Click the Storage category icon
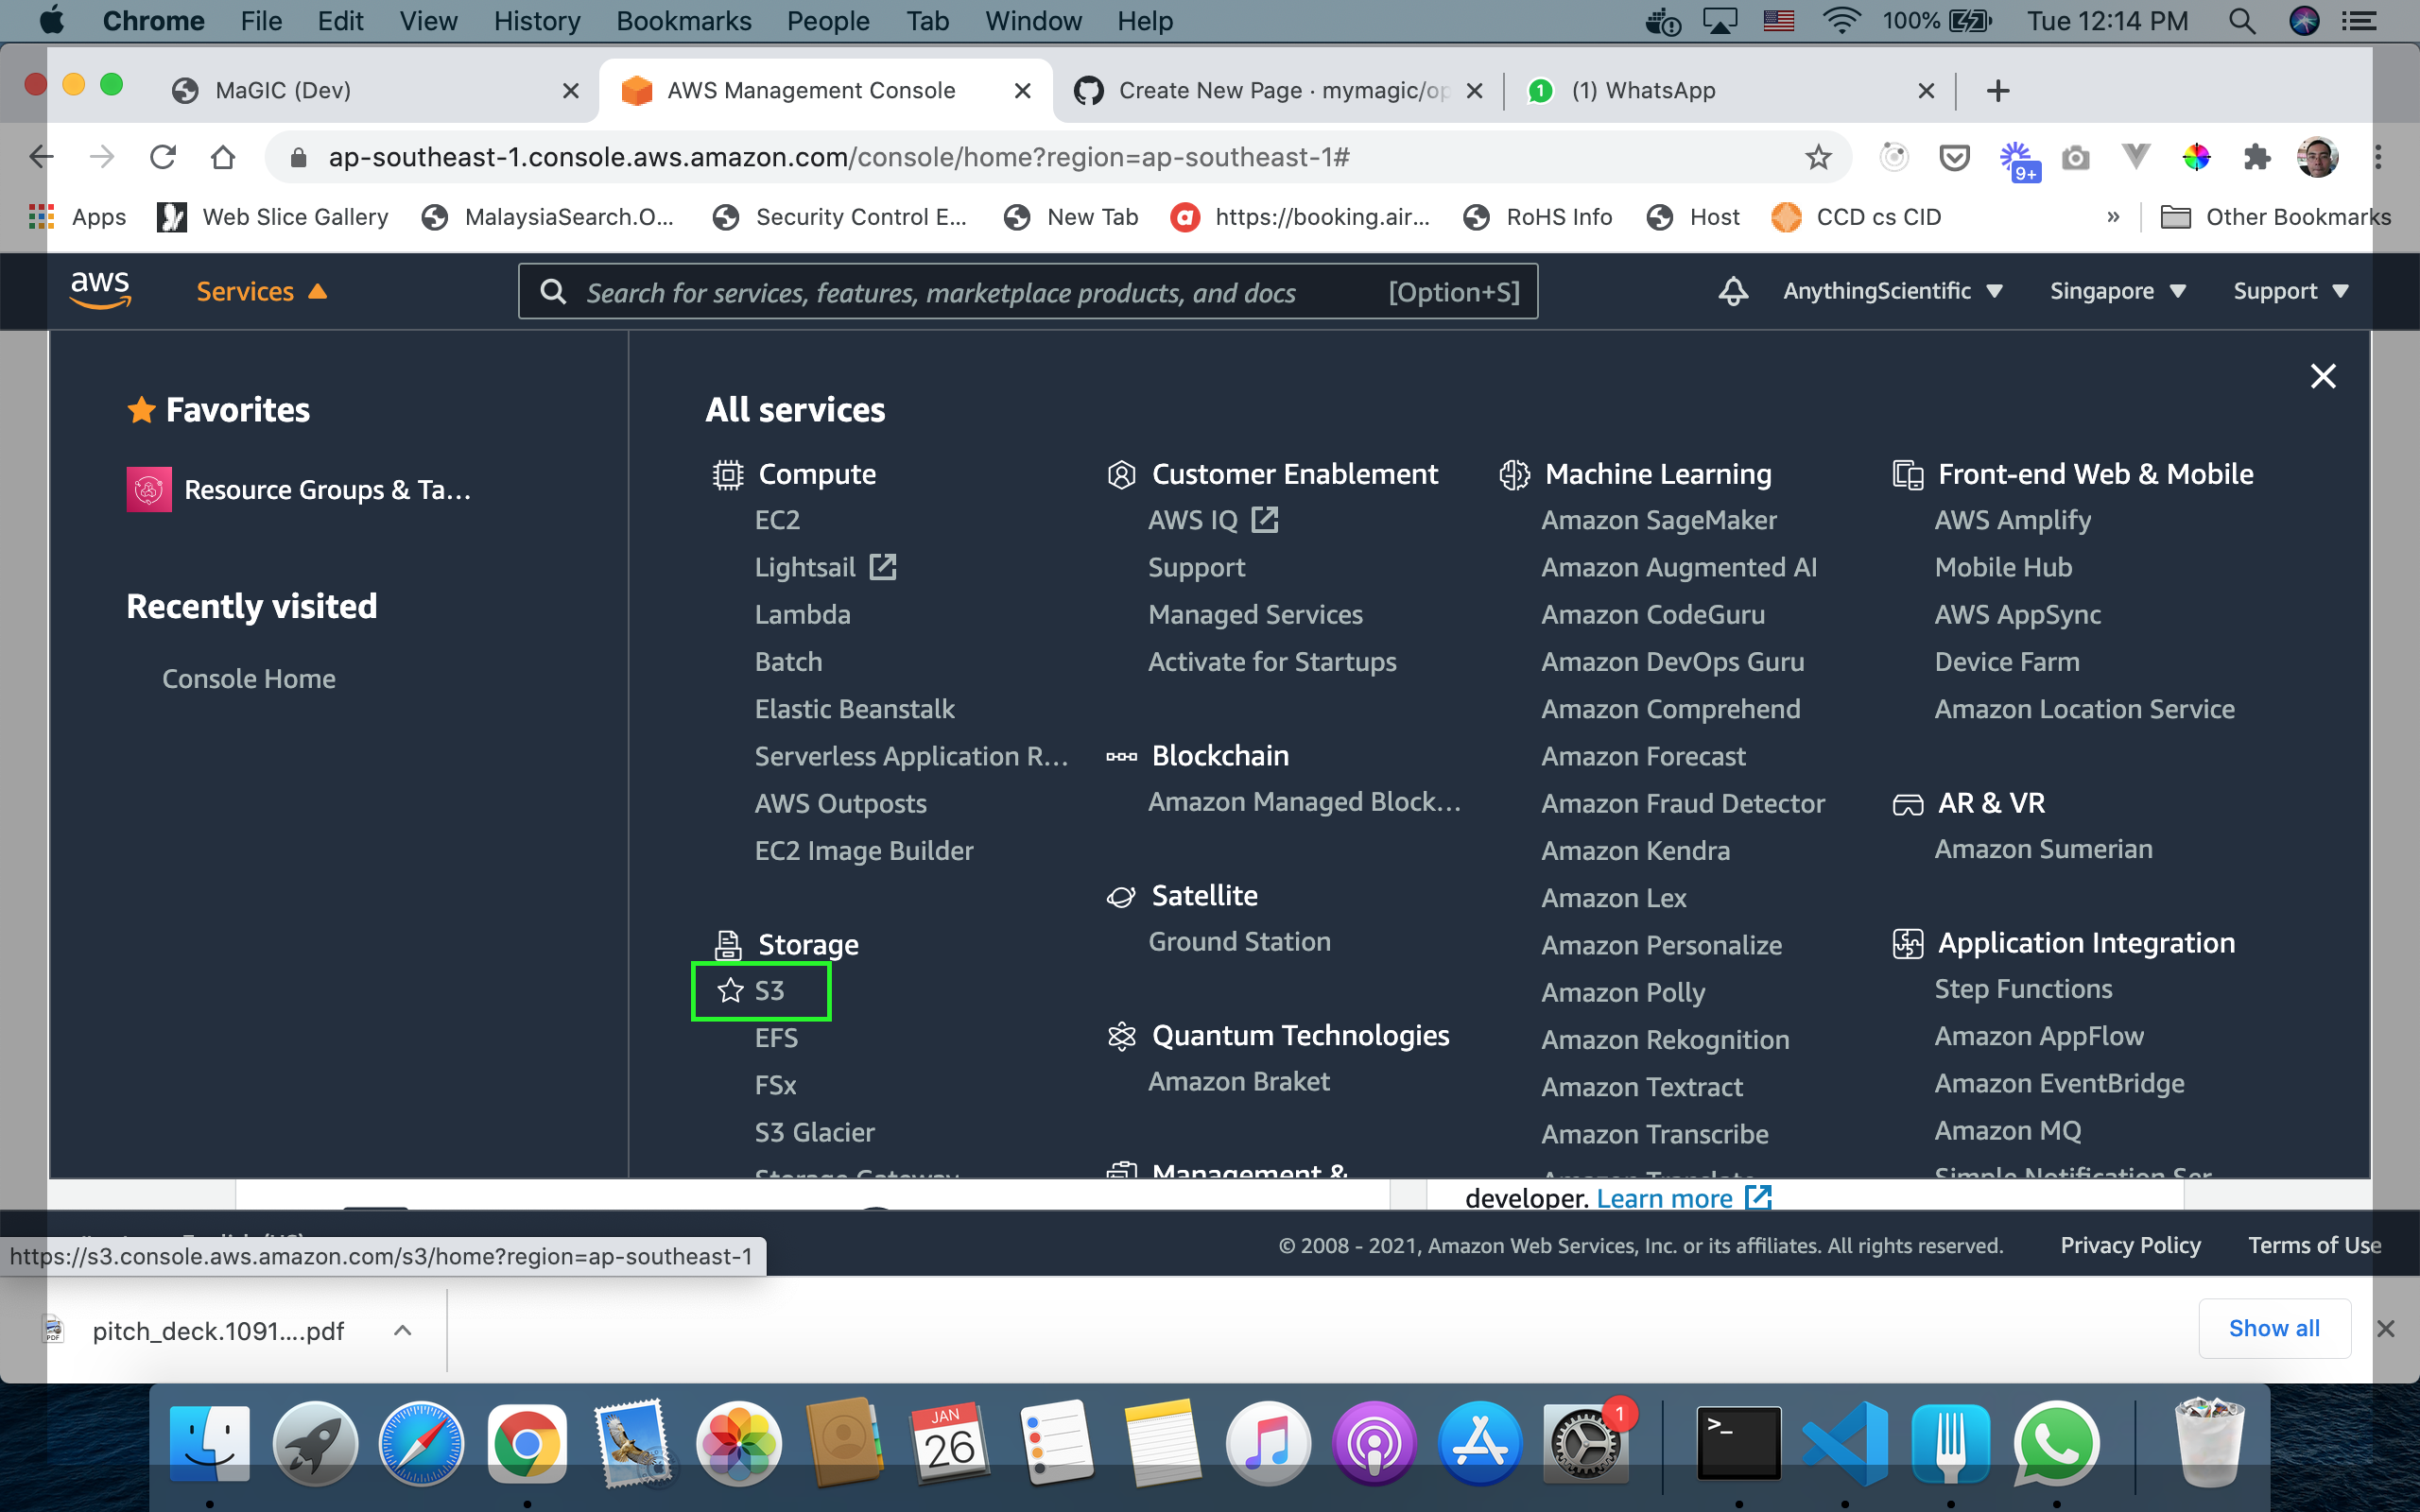2420x1512 pixels. click(728, 944)
